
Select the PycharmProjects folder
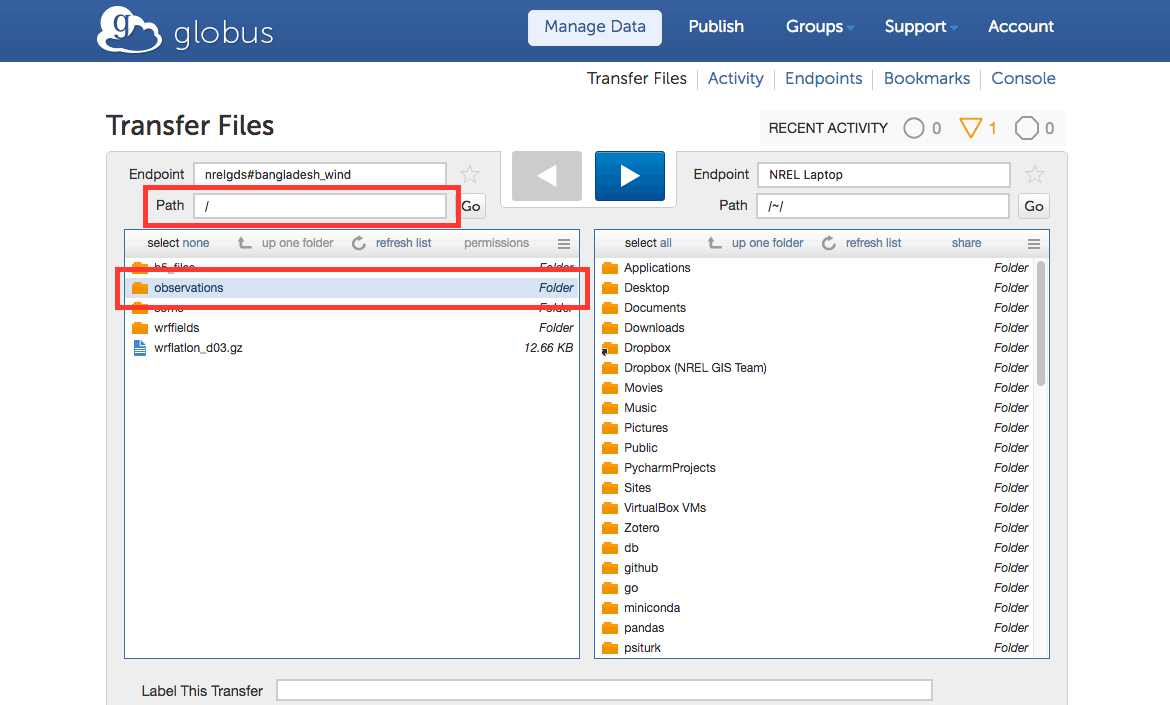pyautogui.click(x=669, y=468)
